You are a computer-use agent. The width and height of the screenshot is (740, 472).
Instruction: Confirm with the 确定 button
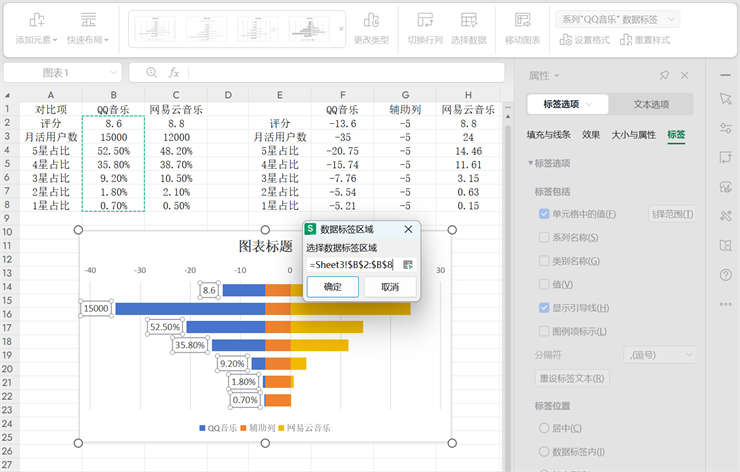(332, 287)
